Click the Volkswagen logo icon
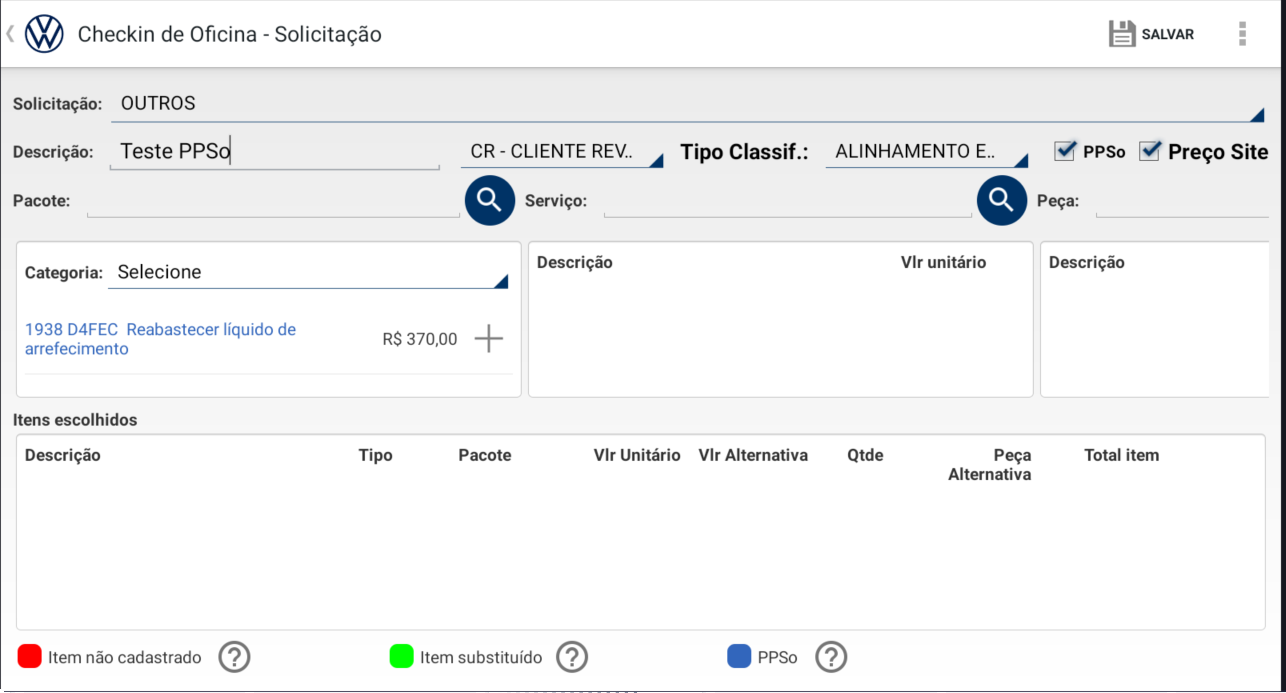This screenshot has height=693, width=1286. [x=44, y=34]
